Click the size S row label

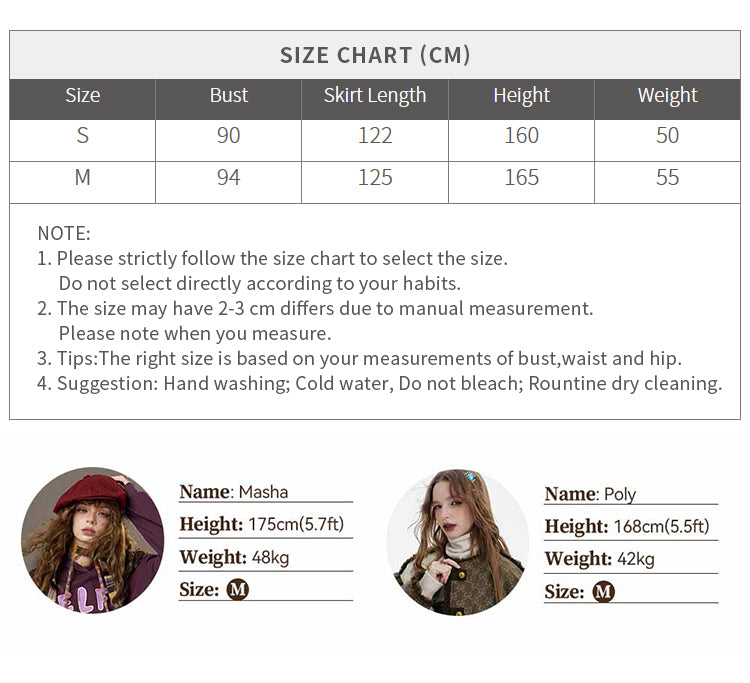82,136
